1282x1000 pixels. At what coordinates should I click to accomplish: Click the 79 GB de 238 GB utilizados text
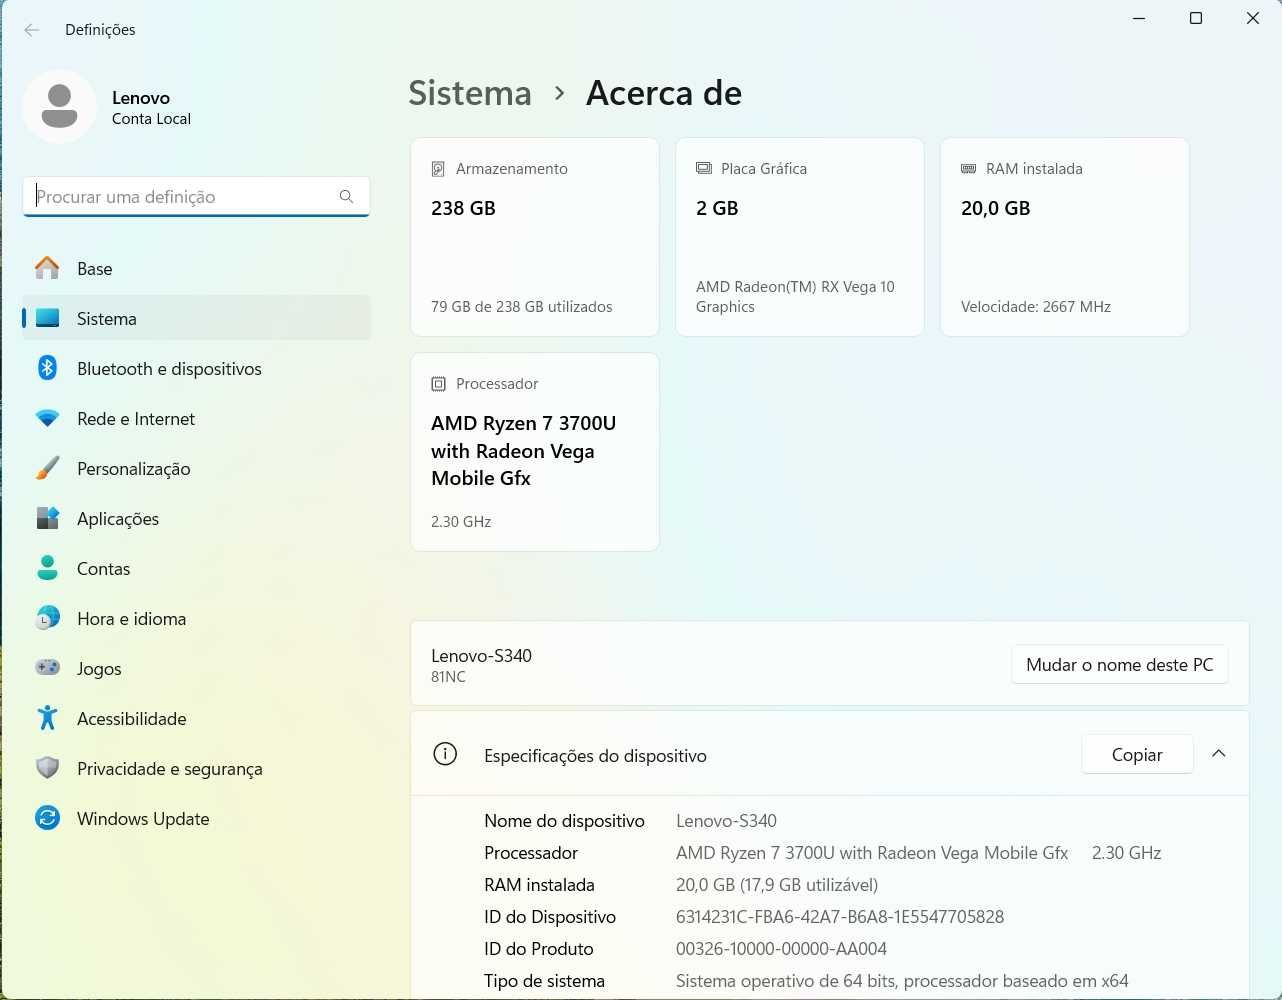[x=522, y=307]
